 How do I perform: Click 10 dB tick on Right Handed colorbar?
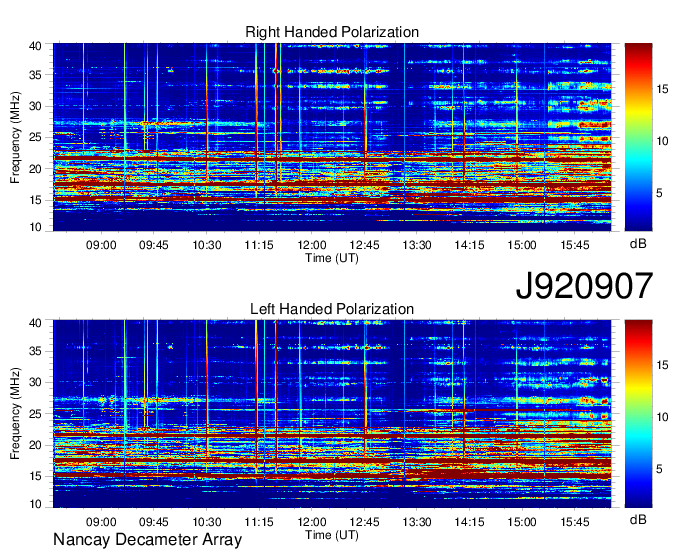662,141
